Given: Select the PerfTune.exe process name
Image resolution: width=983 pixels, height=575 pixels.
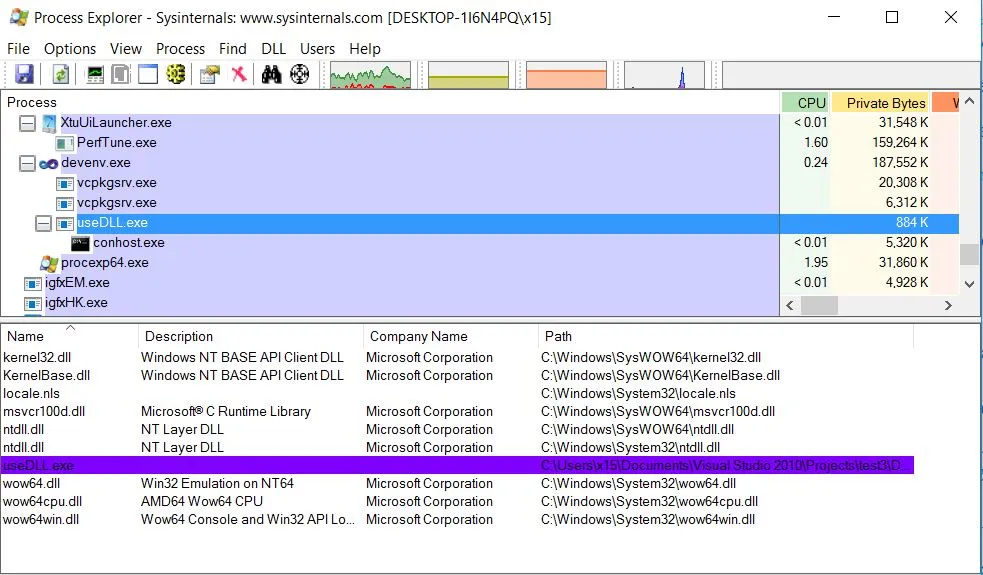Looking at the screenshot, I should point(117,143).
